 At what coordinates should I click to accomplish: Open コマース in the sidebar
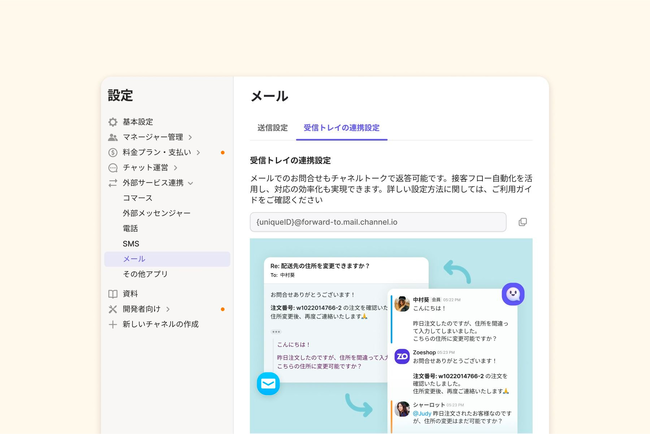138,198
